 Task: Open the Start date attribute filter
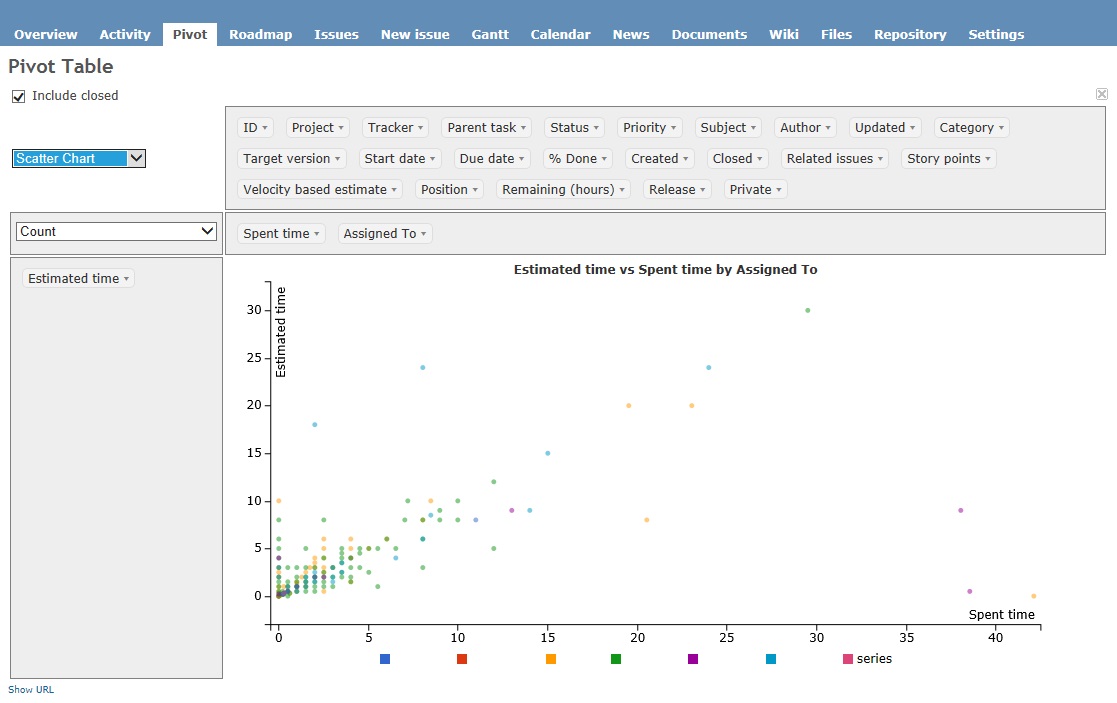pyautogui.click(x=399, y=159)
